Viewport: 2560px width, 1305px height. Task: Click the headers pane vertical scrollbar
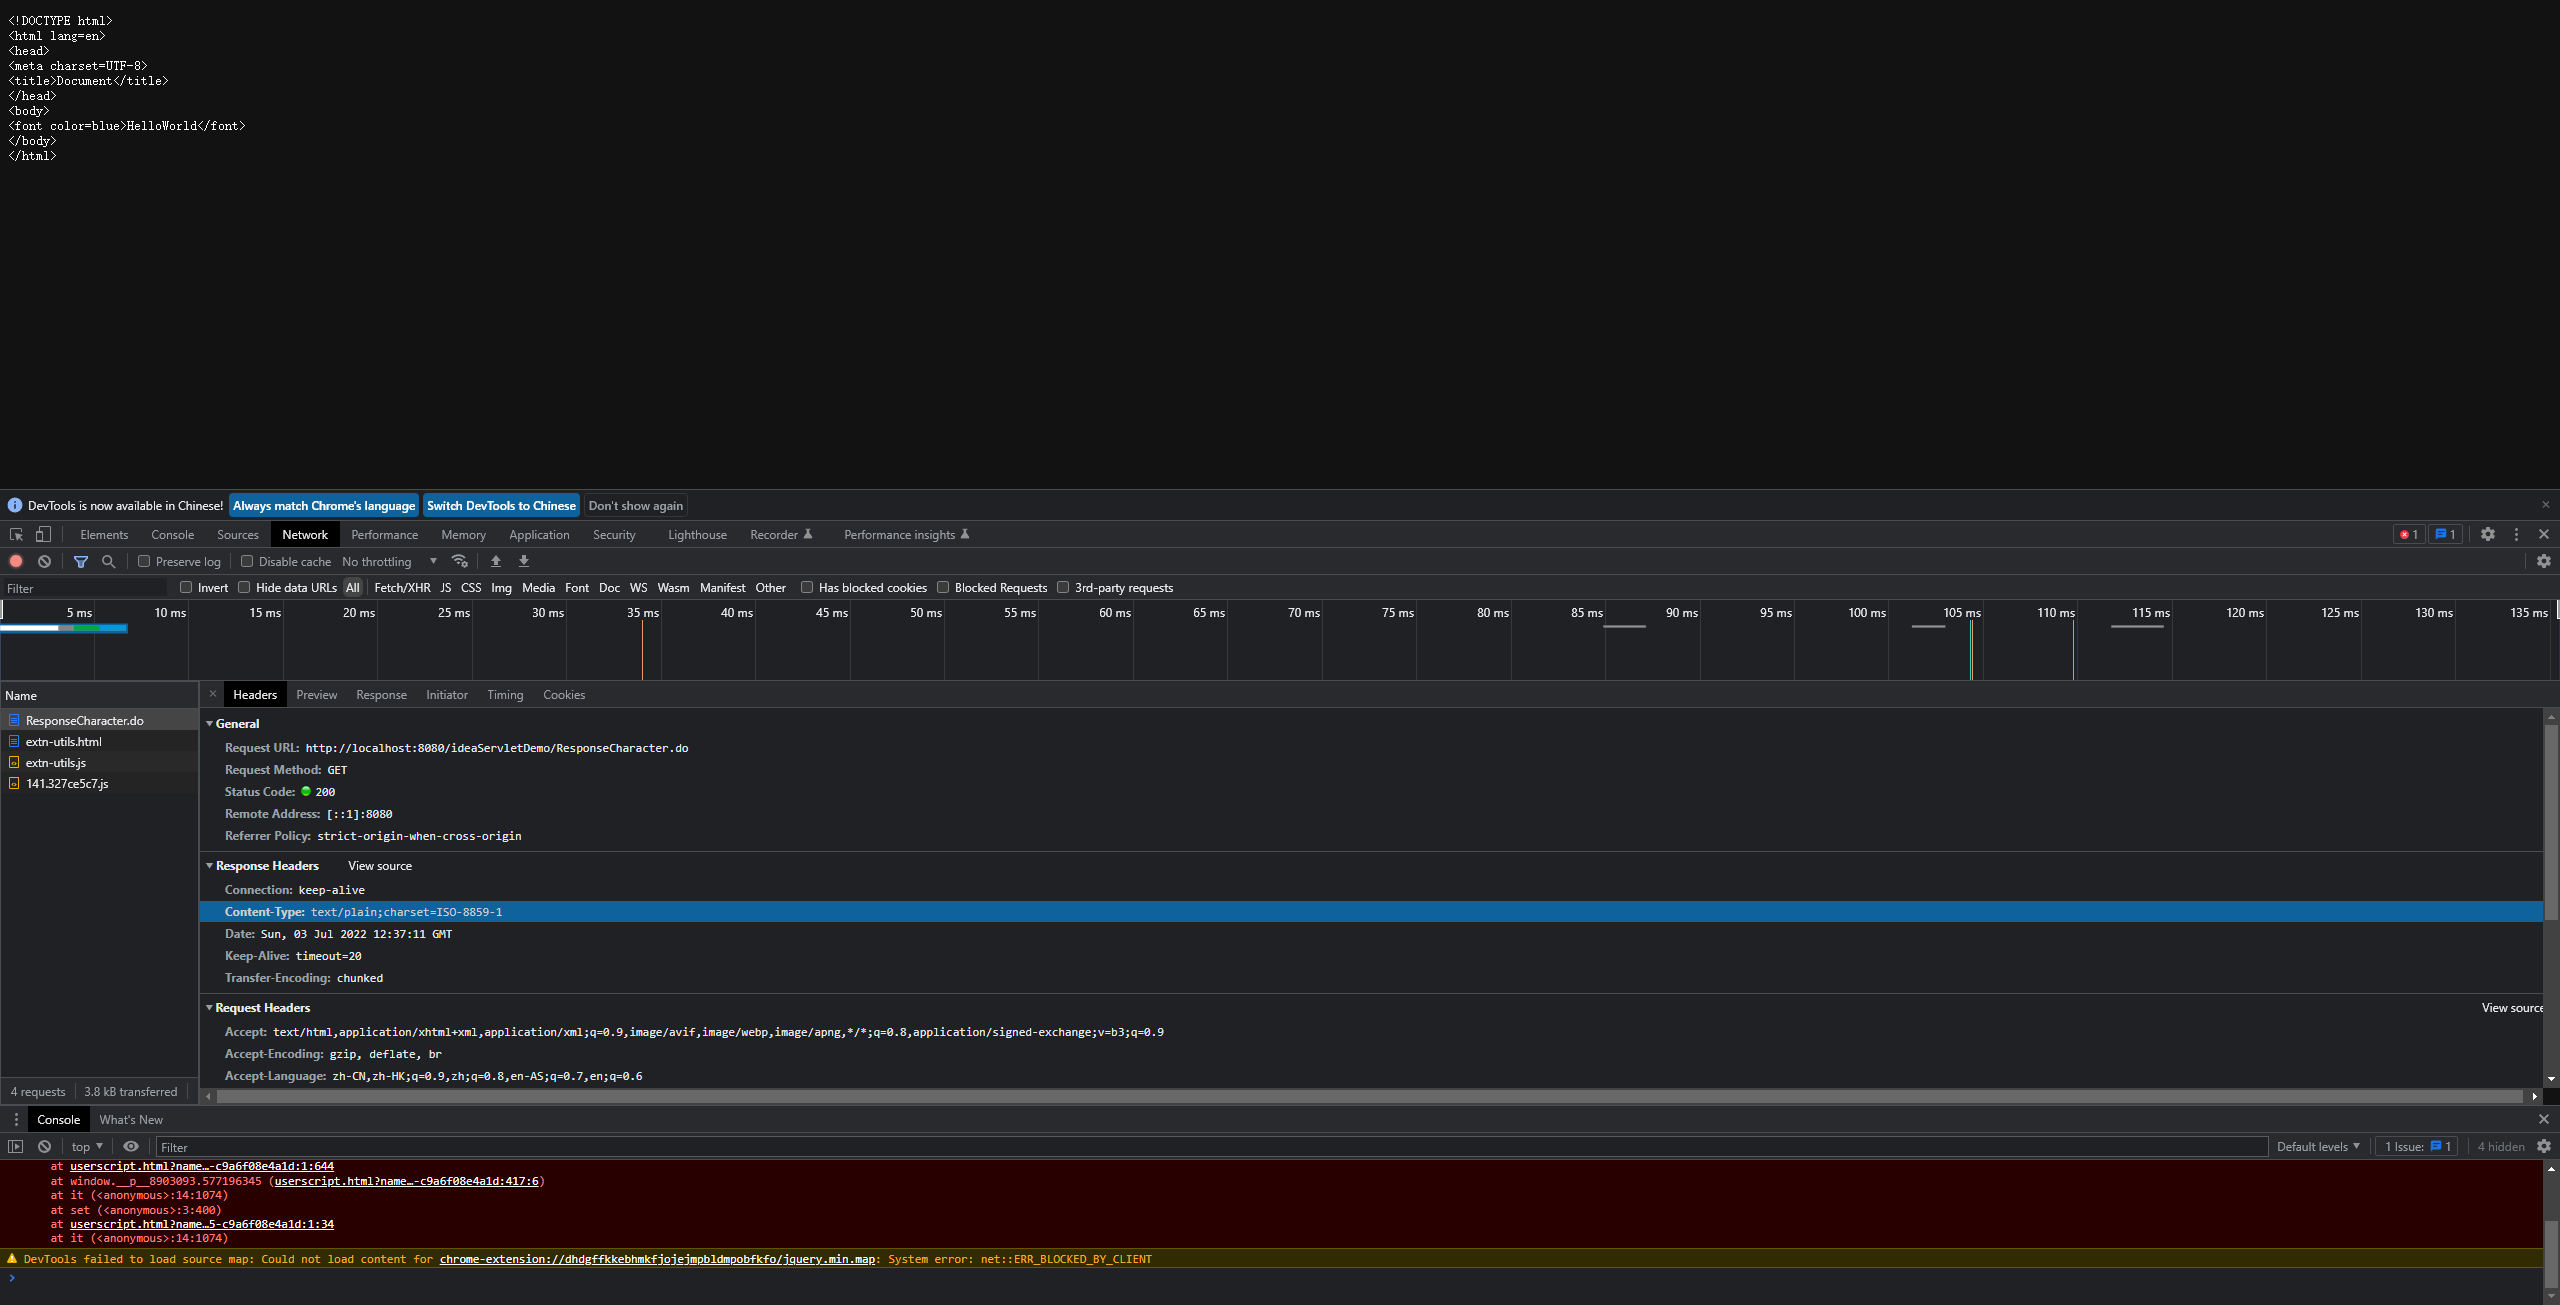point(2551,823)
